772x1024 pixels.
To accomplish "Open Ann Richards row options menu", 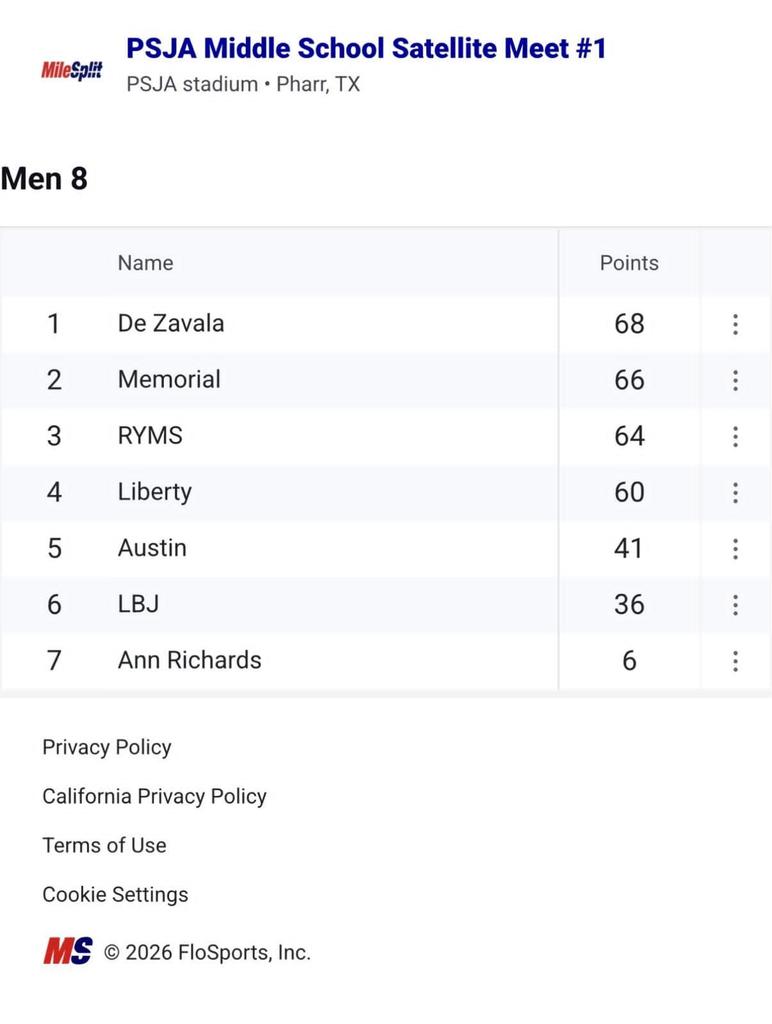I will (735, 660).
